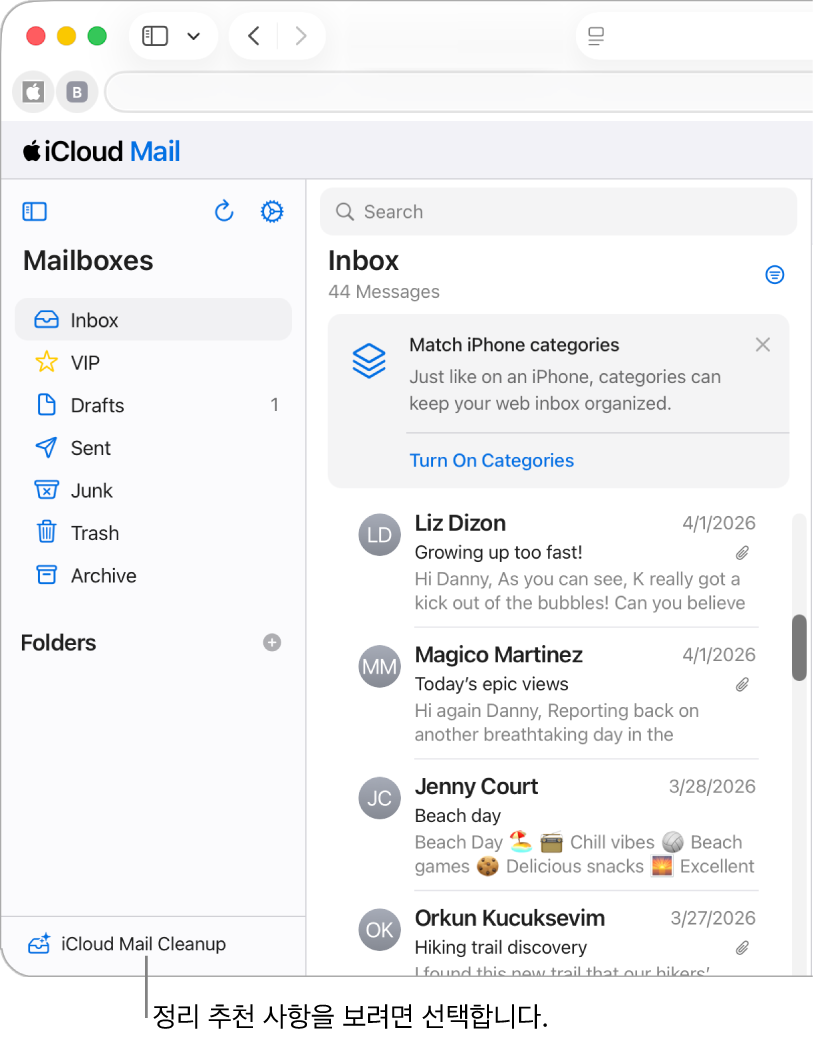This screenshot has width=814, height=1037.
Task: Dismiss the Match iPhone categories banner
Action: 762,345
